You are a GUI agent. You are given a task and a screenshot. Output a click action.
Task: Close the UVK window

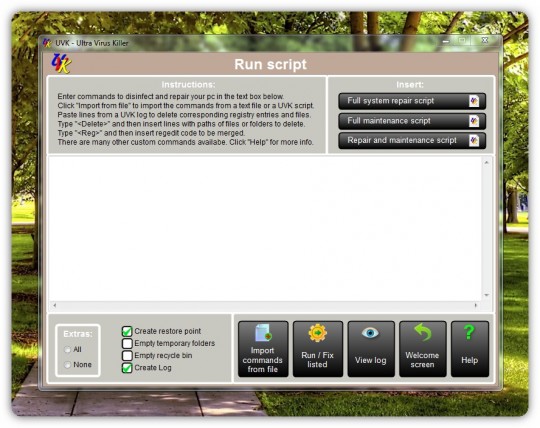tap(485, 41)
